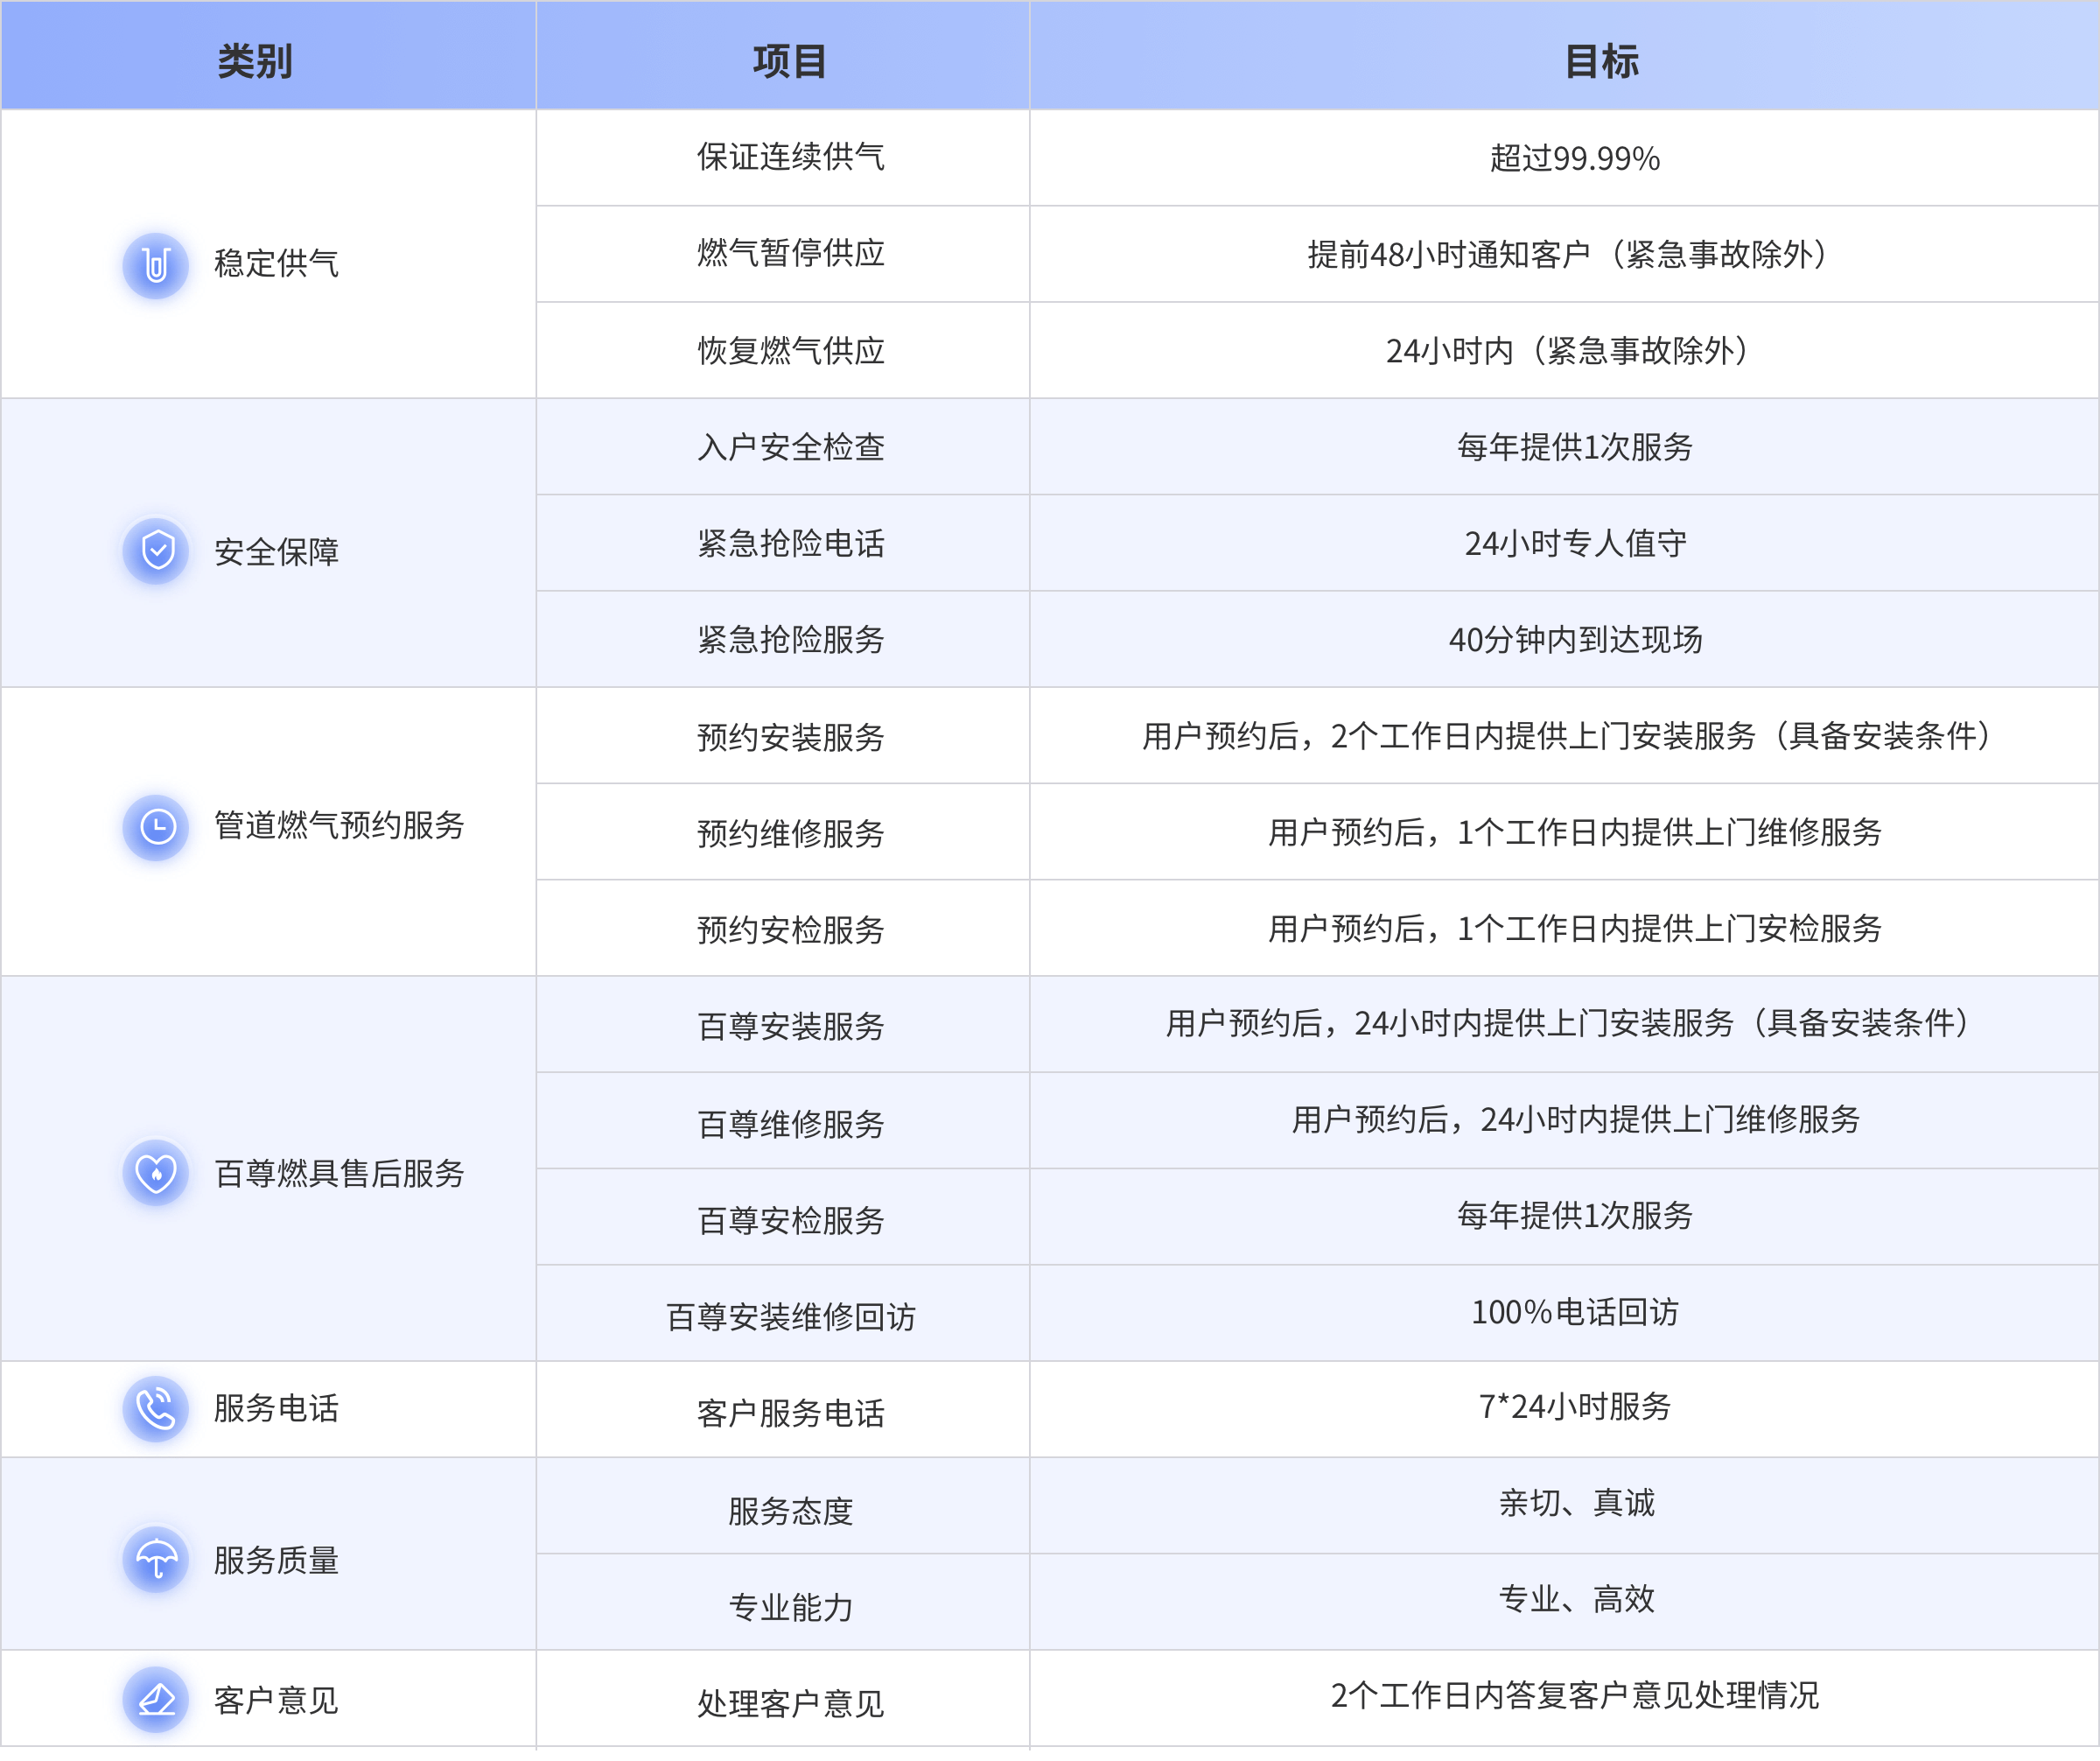Click the pencil icon beside 客户意见
This screenshot has width=2100, height=1761.
(156, 1700)
